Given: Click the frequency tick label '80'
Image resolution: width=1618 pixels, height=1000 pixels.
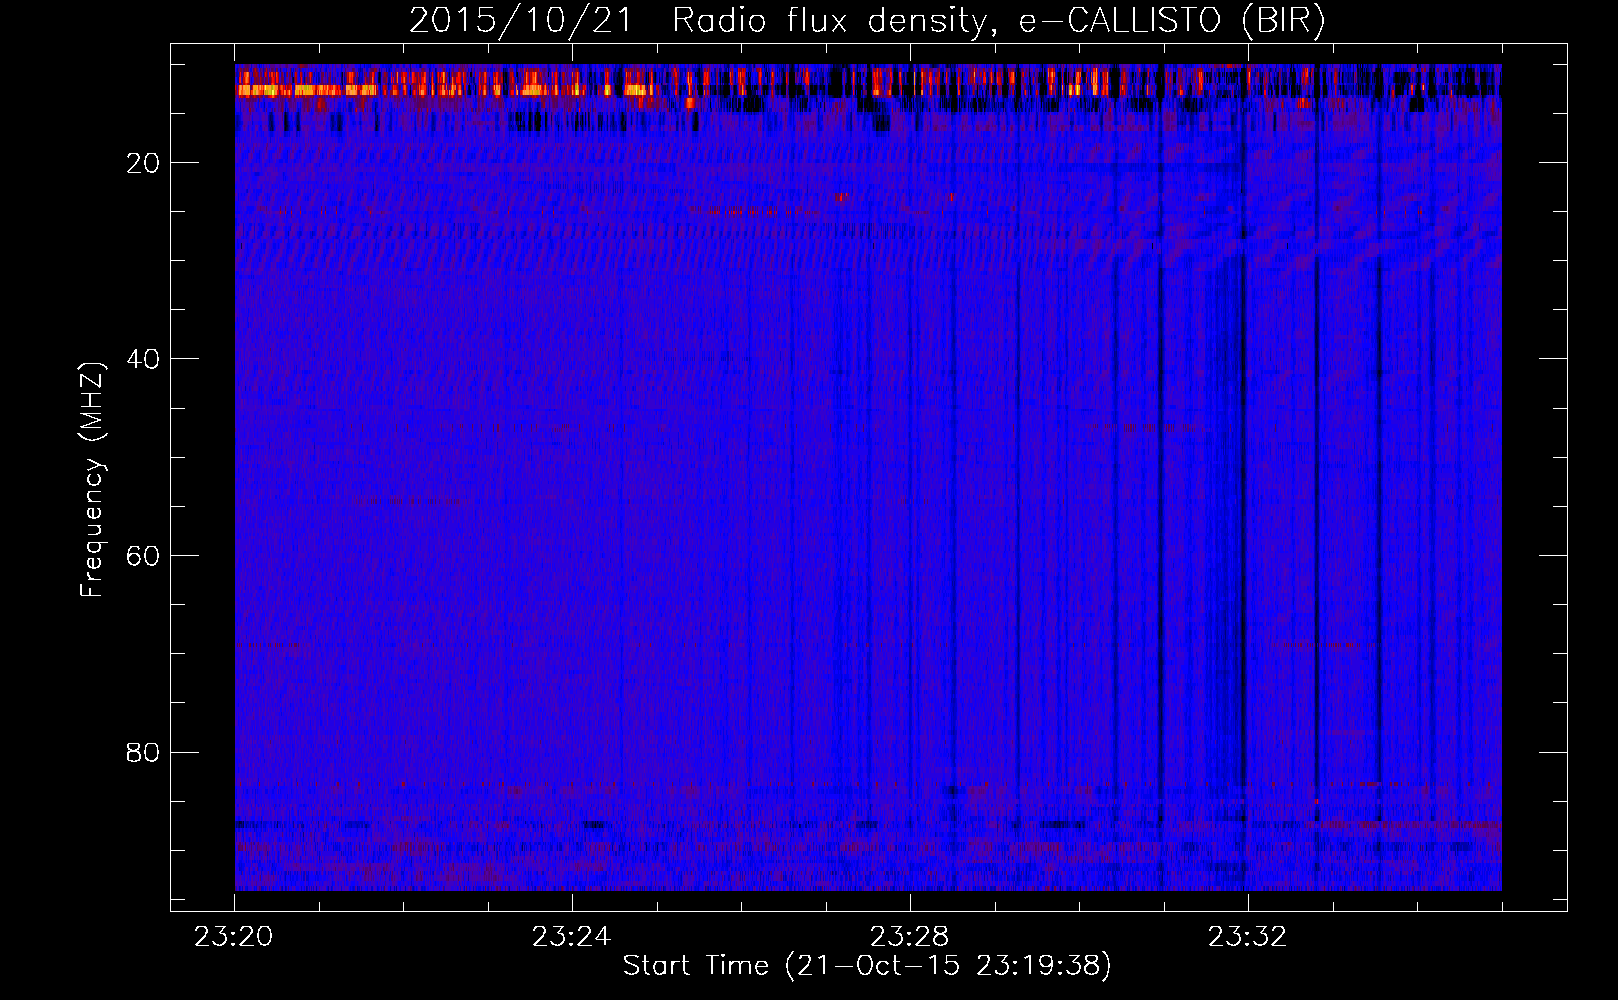Looking at the screenshot, I should [x=143, y=752].
